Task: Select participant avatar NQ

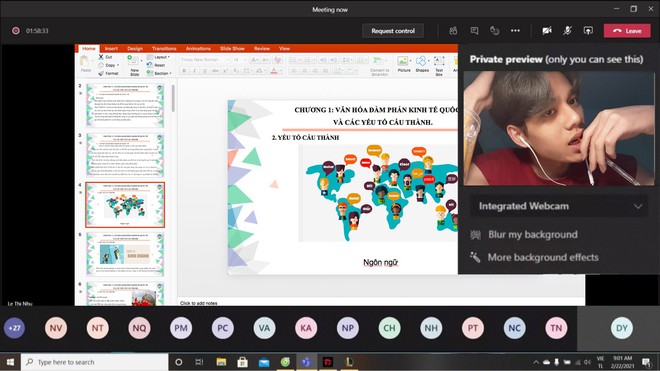Action: point(139,328)
